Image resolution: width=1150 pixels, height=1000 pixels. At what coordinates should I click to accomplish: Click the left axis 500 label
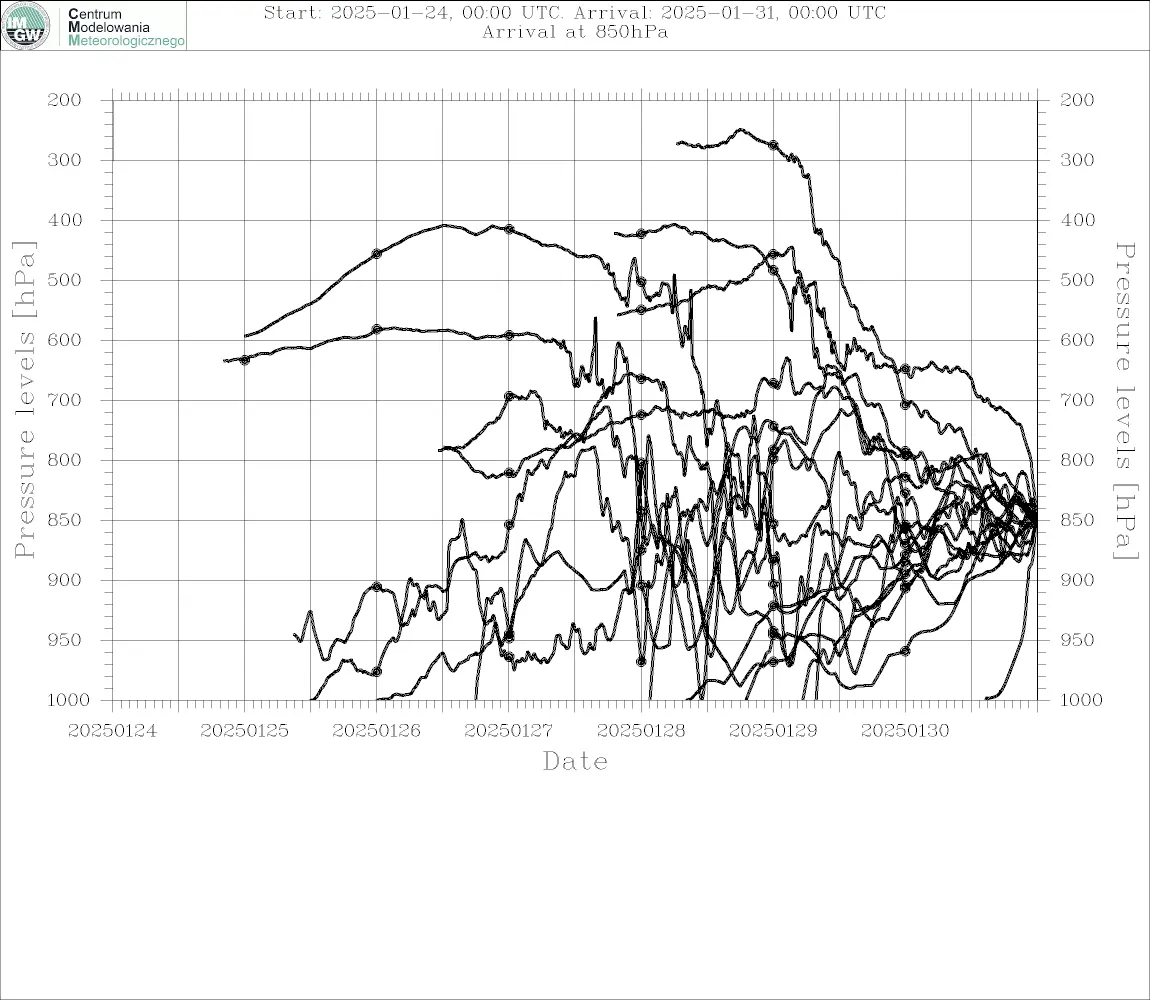(64, 280)
